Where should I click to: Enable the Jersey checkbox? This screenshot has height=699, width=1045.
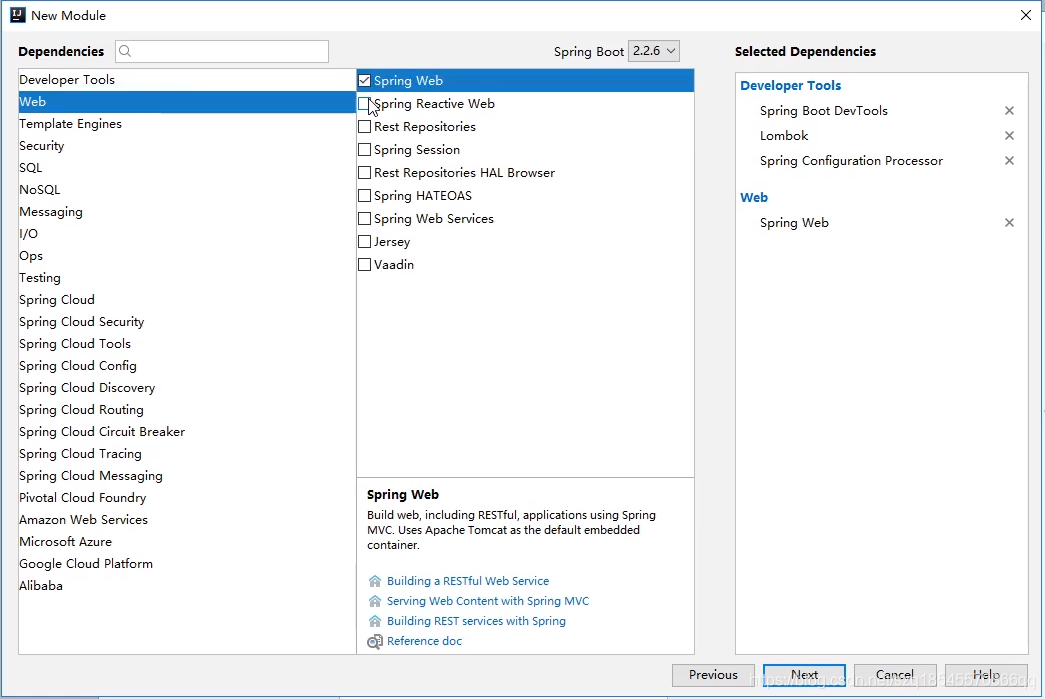click(365, 242)
